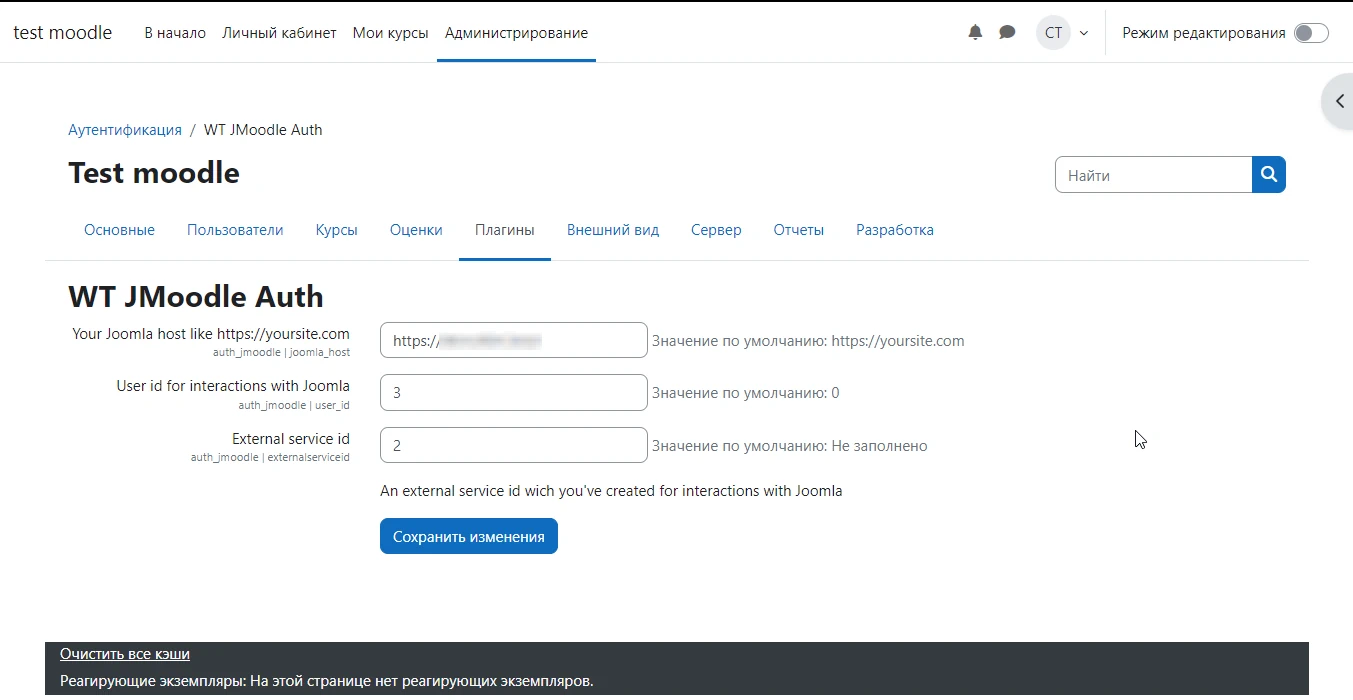1353x700 pixels.
Task: Open the Аутентификация breadcrumb link
Action: click(x=124, y=129)
